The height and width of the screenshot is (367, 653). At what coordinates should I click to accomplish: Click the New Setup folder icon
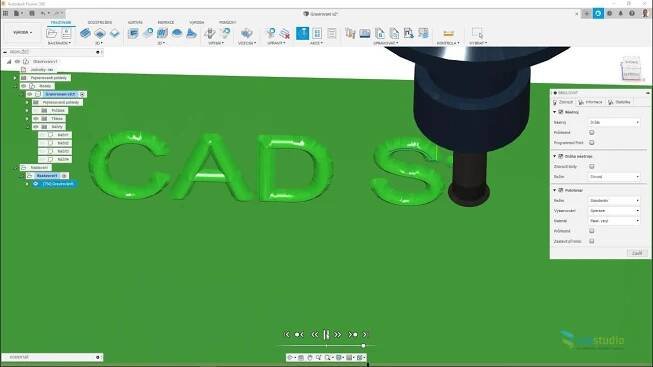[52, 33]
